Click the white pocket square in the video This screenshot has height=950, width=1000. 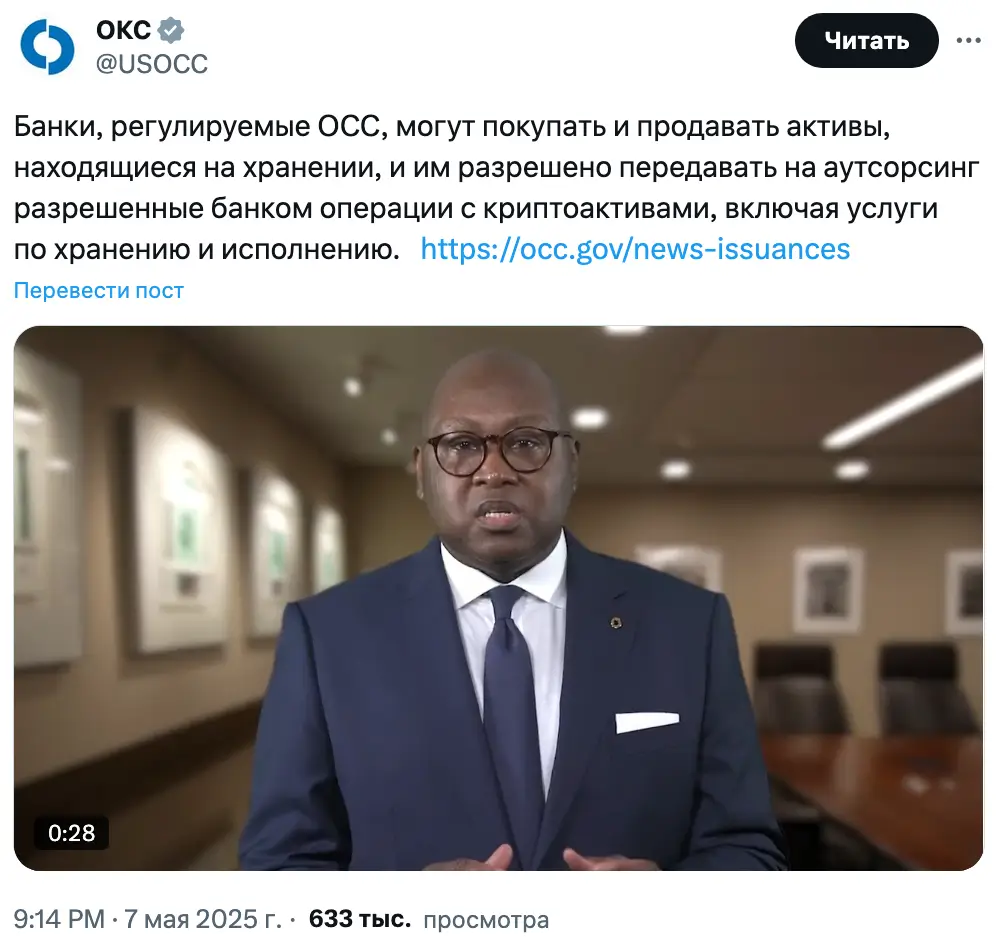(646, 722)
